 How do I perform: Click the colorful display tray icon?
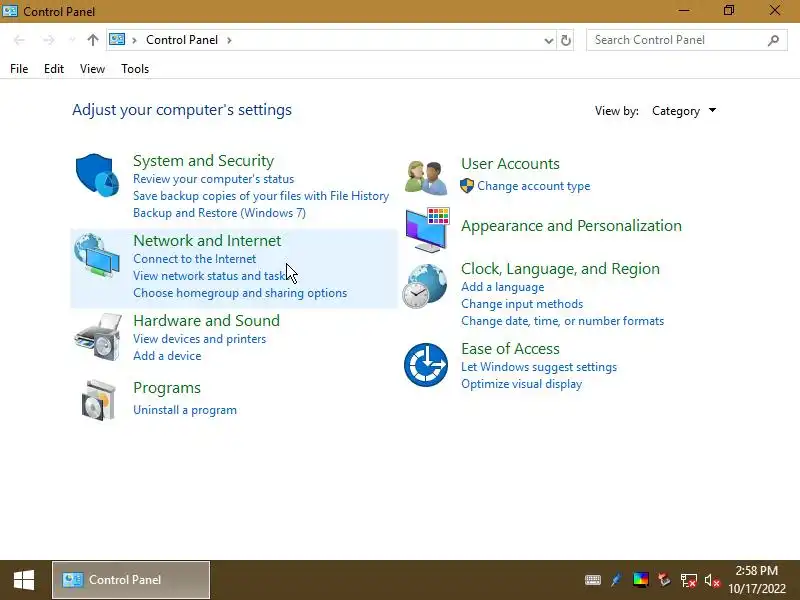tap(641, 580)
